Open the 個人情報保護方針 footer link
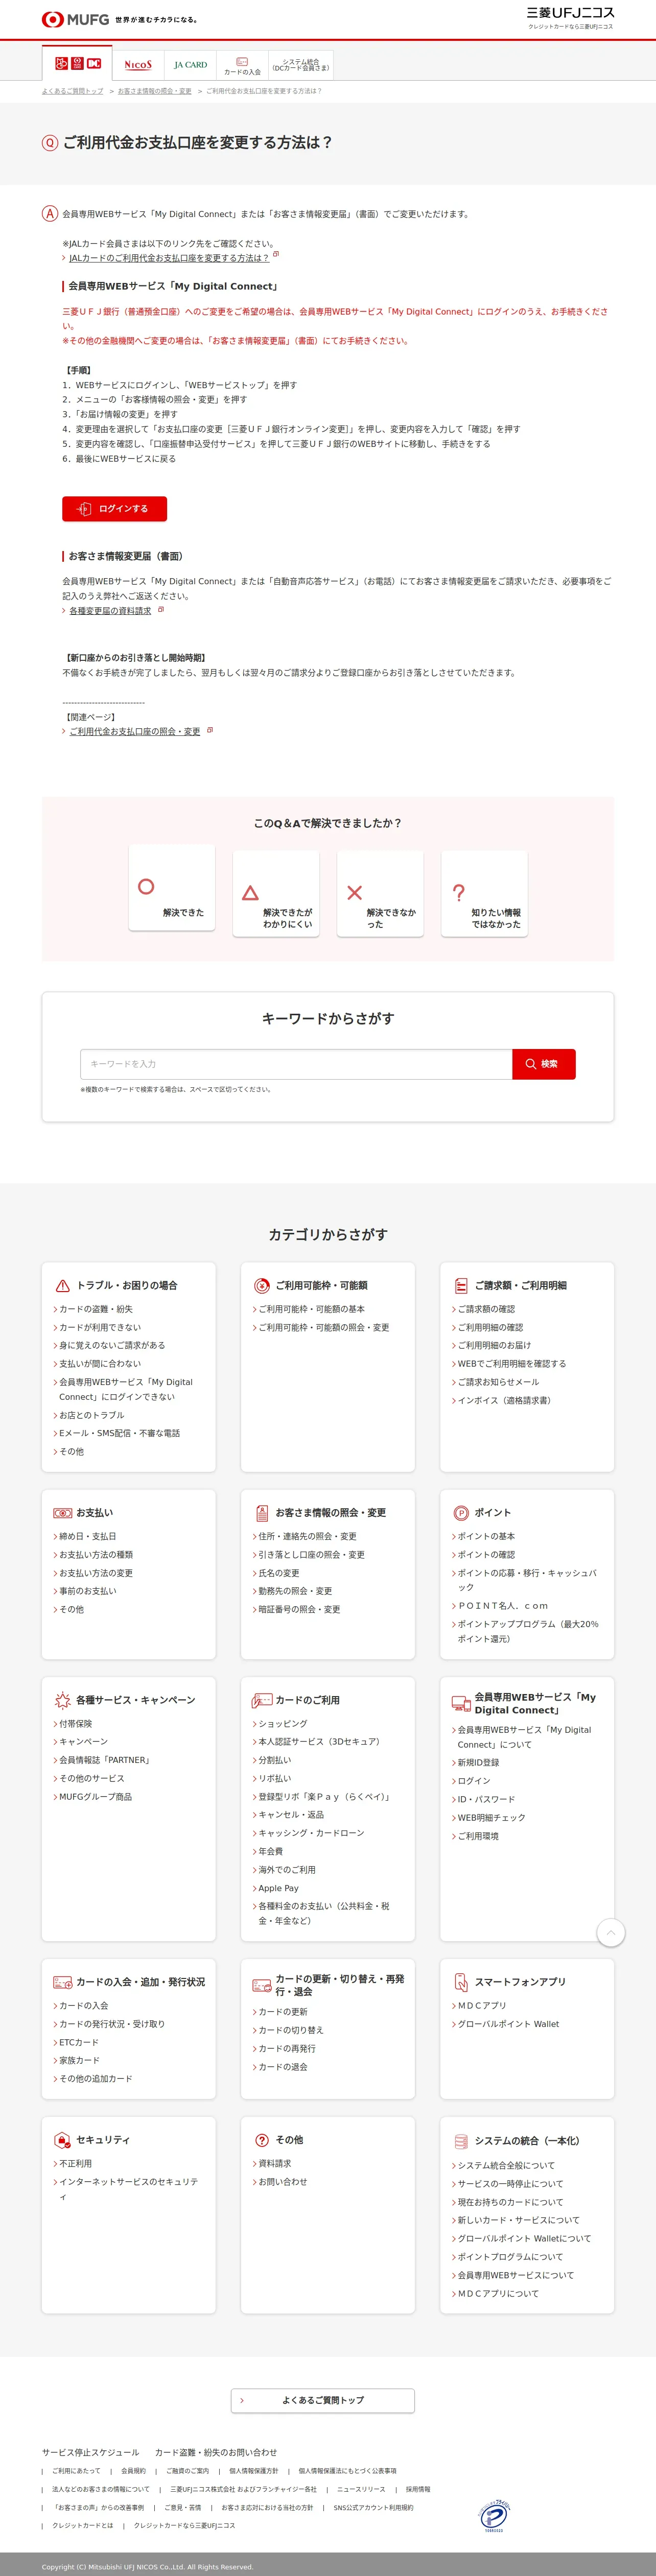 coord(254,2471)
